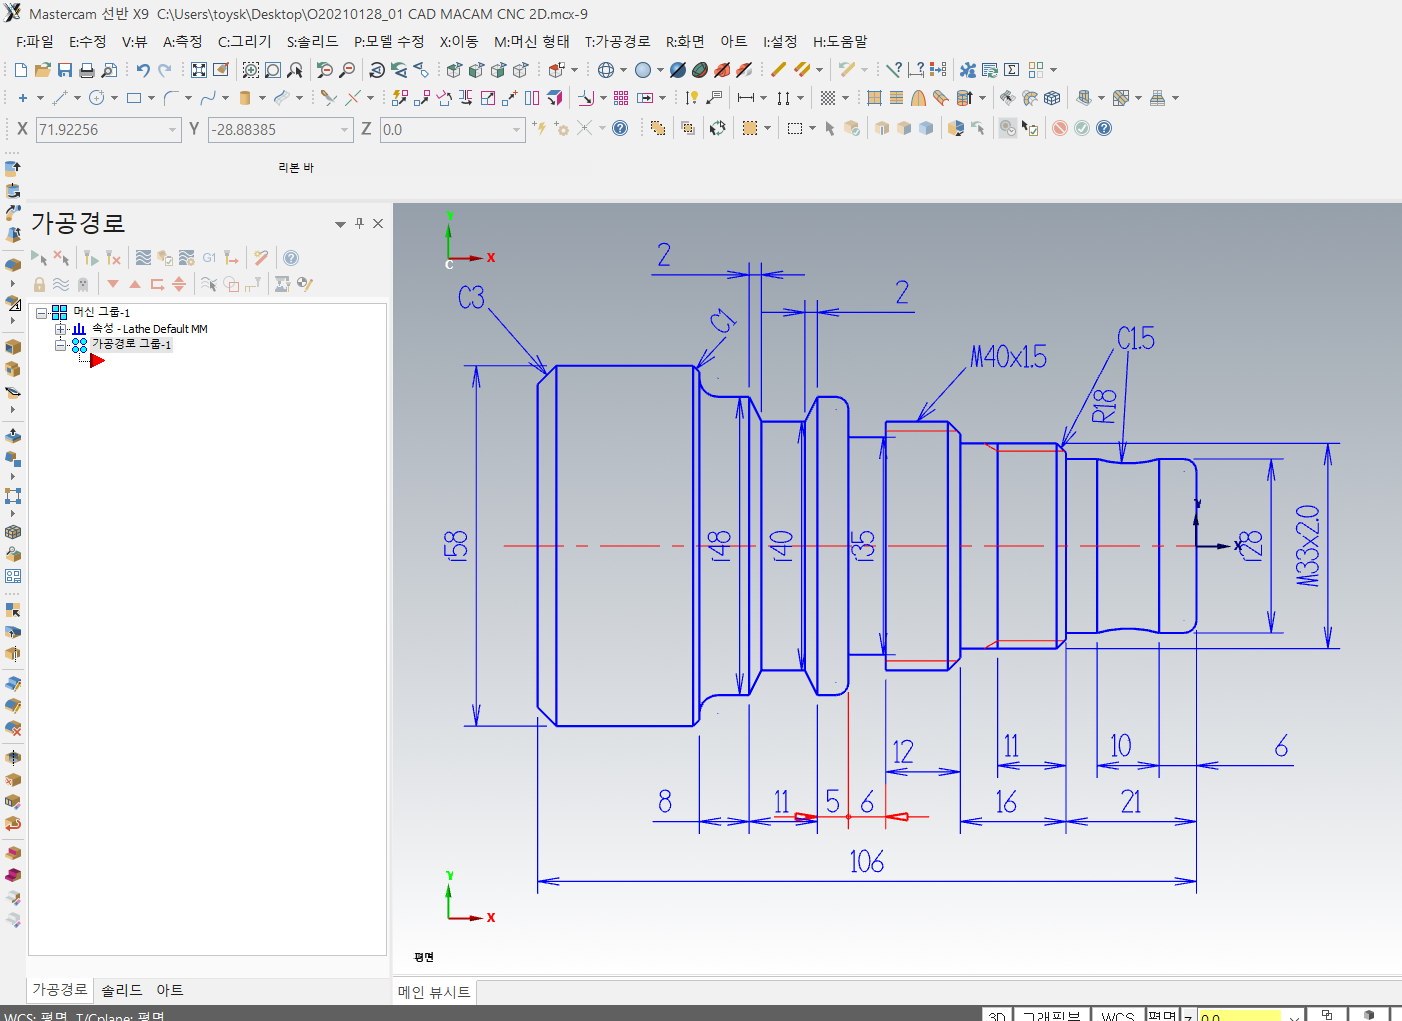The height and width of the screenshot is (1021, 1402).
Task: Click the shaded blue sphere icon
Action: point(643,70)
